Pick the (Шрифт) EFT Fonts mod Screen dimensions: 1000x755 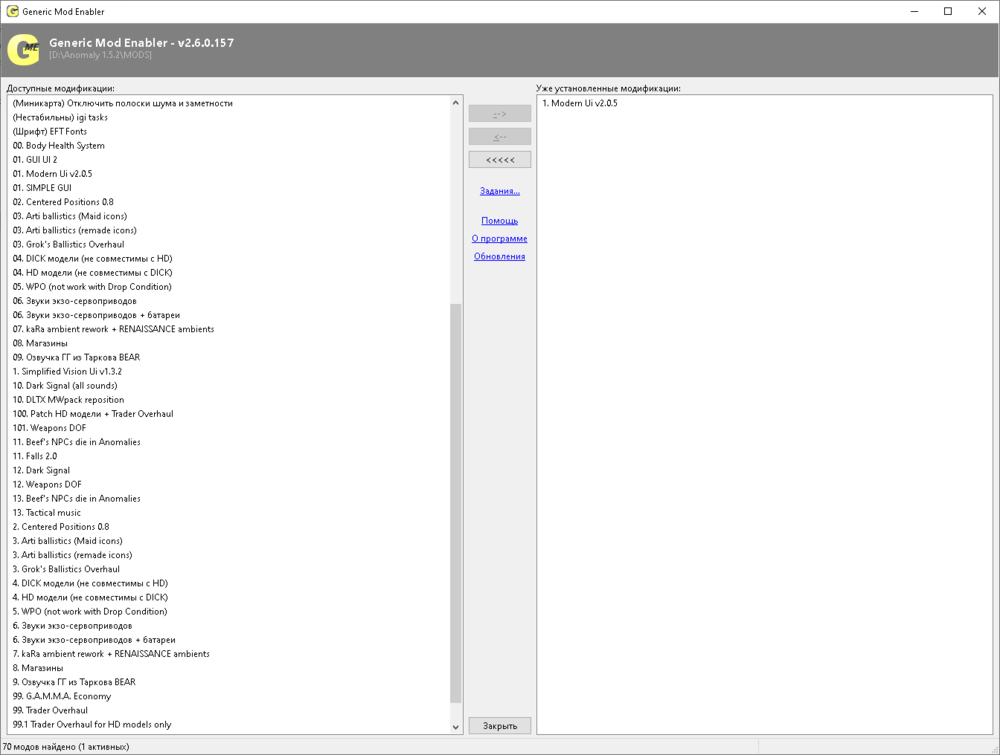pos(50,131)
